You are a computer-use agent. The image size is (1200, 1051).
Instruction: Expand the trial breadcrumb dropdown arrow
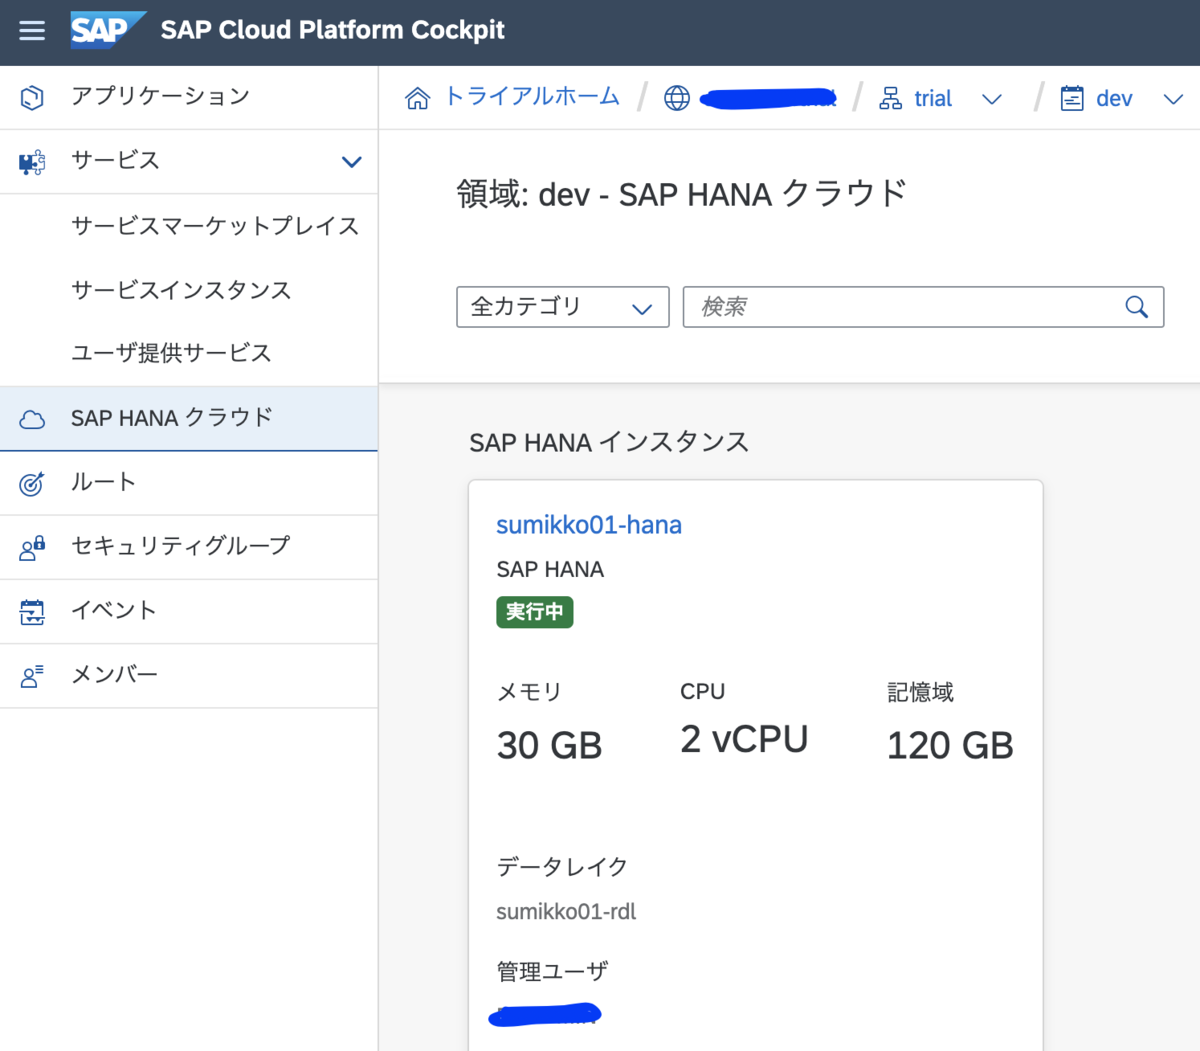[992, 99]
